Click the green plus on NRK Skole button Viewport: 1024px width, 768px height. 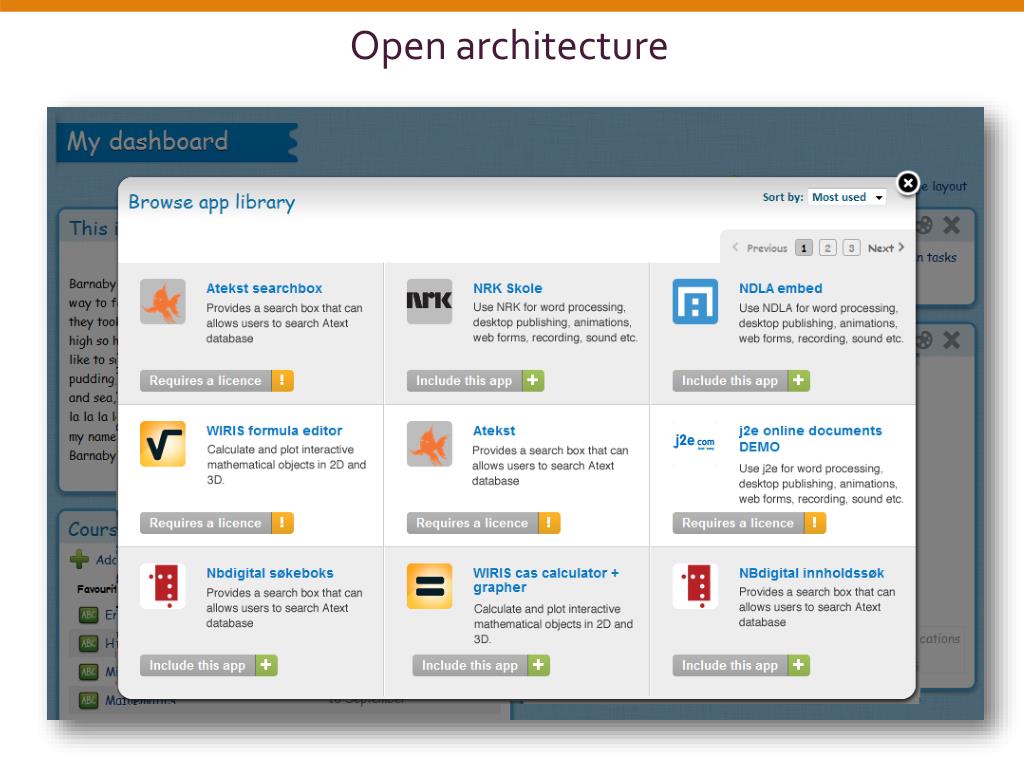coord(533,381)
